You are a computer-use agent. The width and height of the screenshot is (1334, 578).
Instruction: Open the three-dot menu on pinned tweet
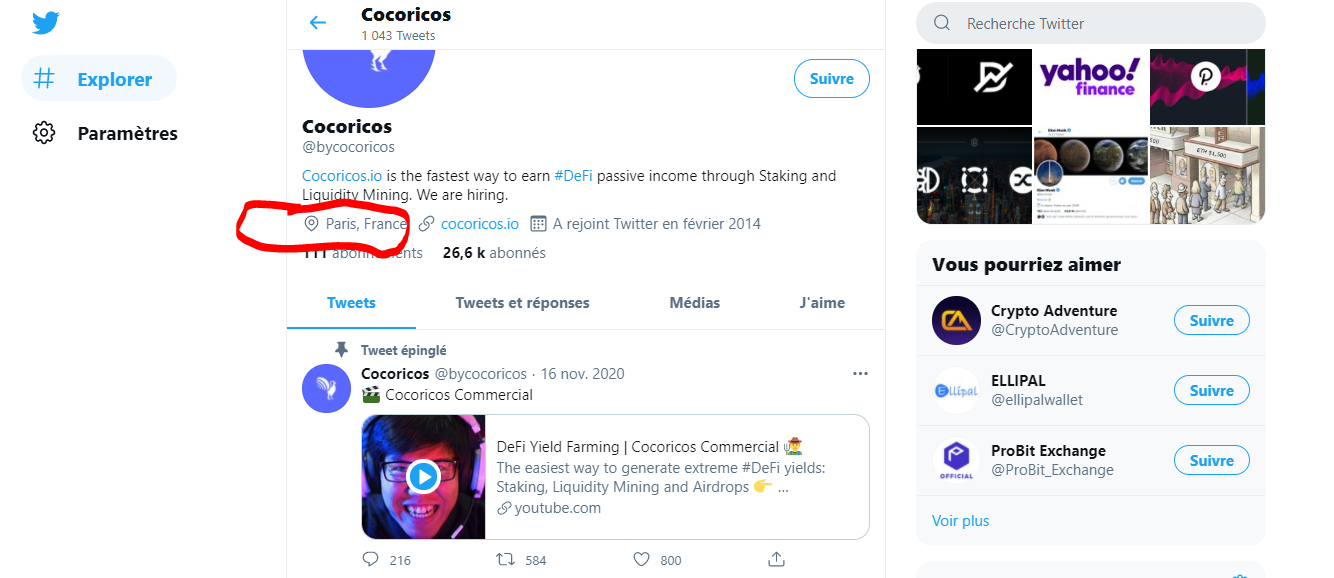tap(860, 372)
